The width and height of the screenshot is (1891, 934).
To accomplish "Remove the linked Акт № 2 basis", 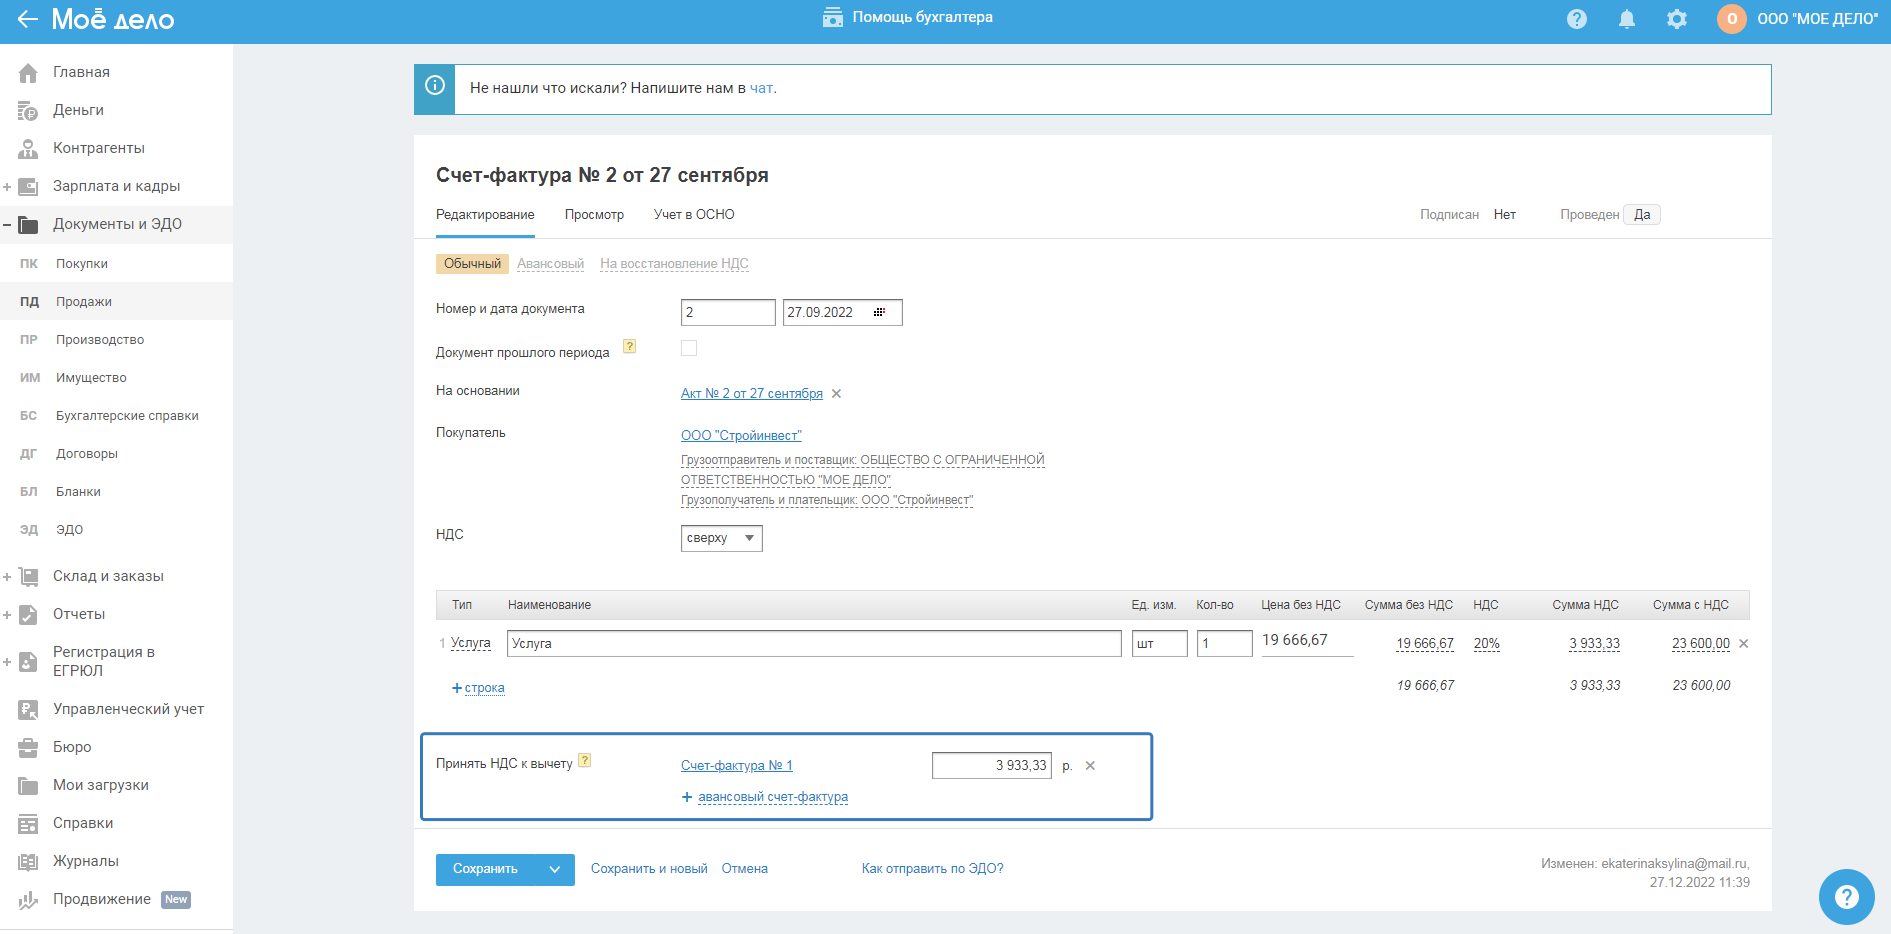I will (x=837, y=394).
